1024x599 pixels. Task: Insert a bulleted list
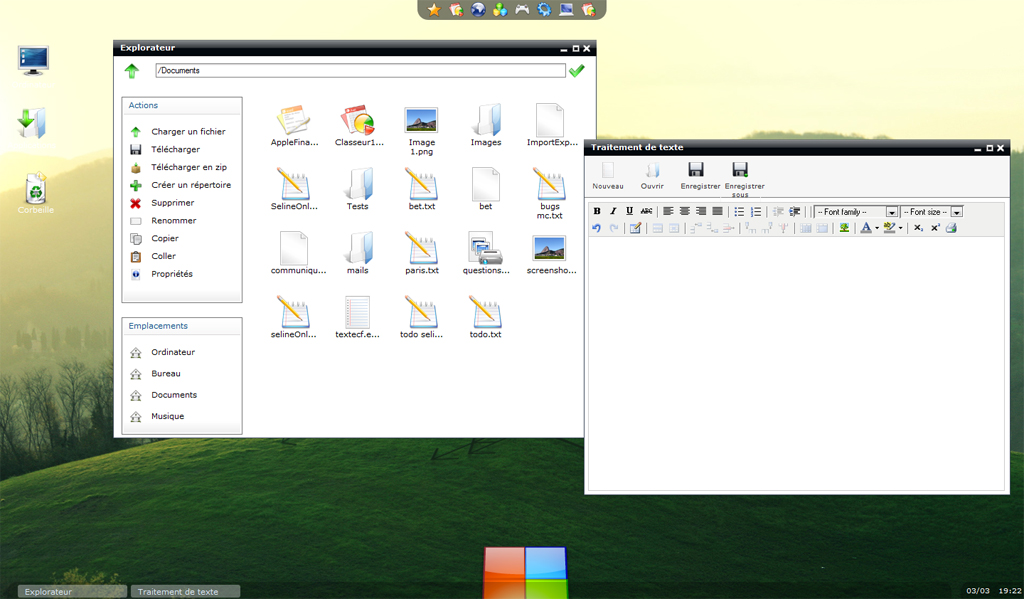pyautogui.click(x=739, y=212)
